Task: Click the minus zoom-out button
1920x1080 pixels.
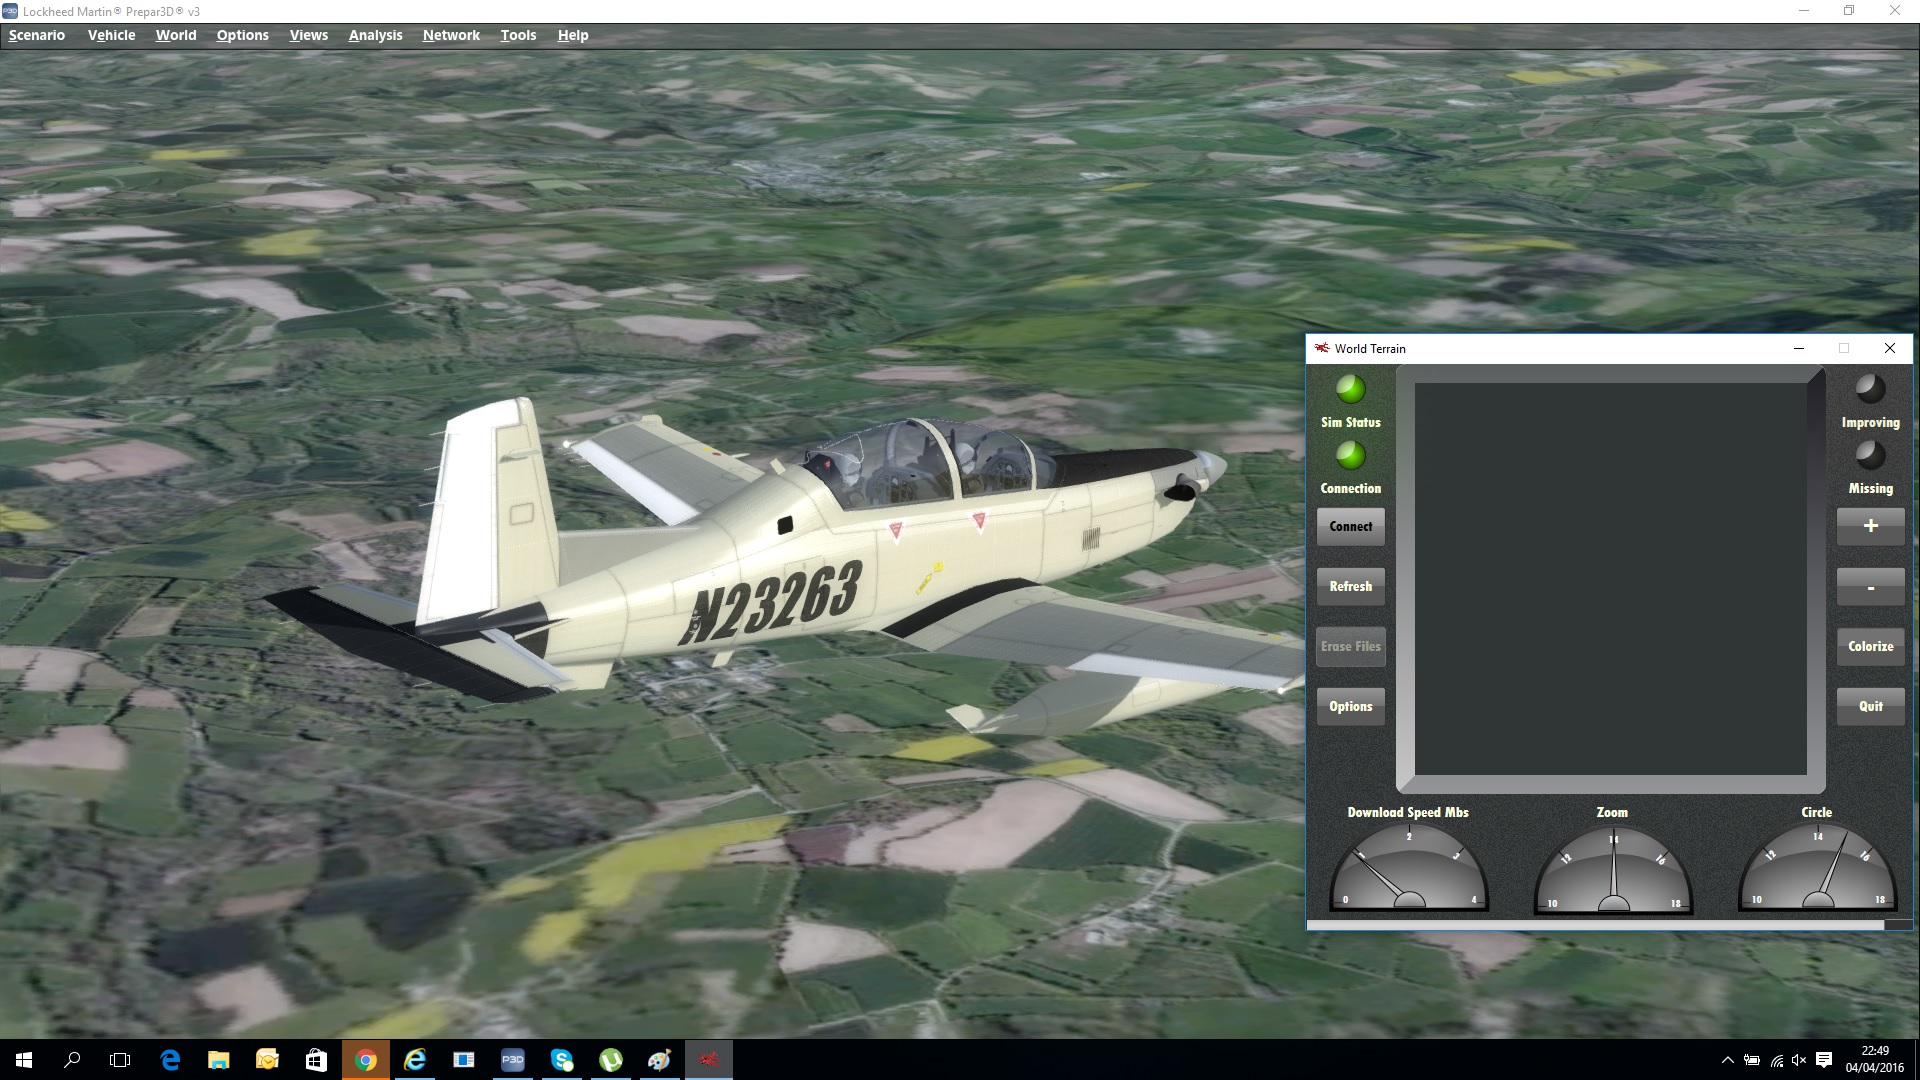Action: (1870, 587)
